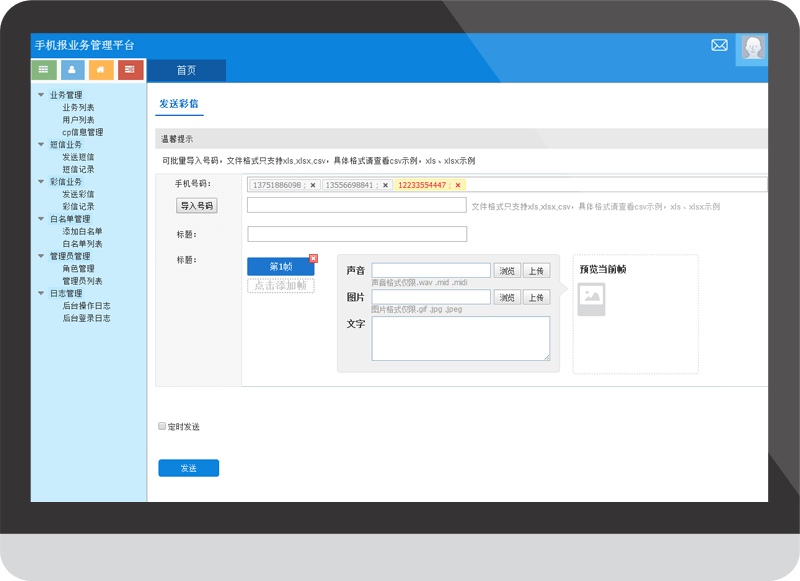Click the red list toolbar icon
Screen dimensions: 800x581
(x=130, y=70)
